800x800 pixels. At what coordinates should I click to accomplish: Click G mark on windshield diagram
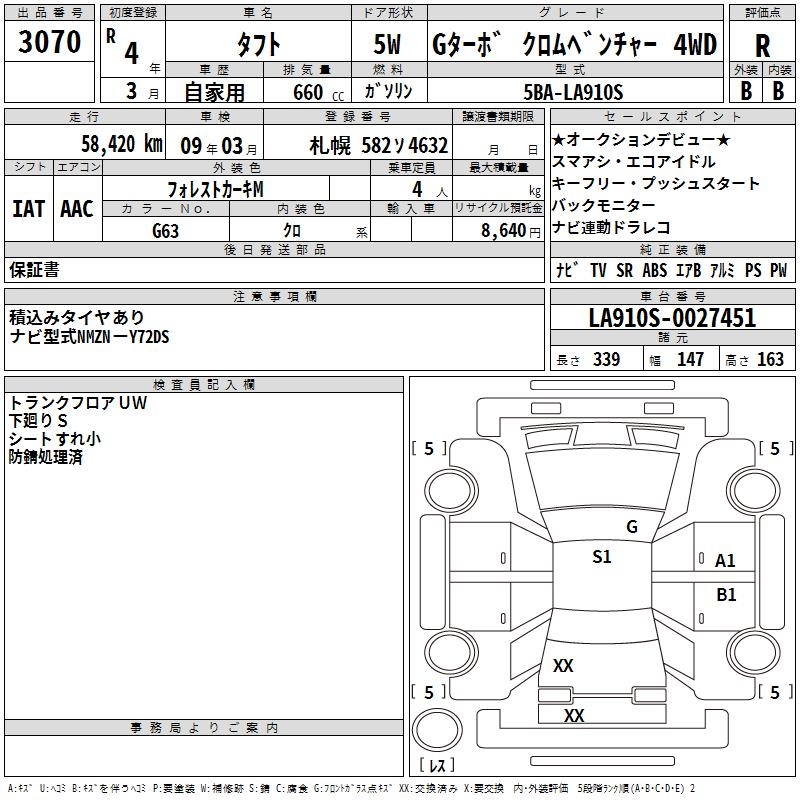tap(632, 527)
